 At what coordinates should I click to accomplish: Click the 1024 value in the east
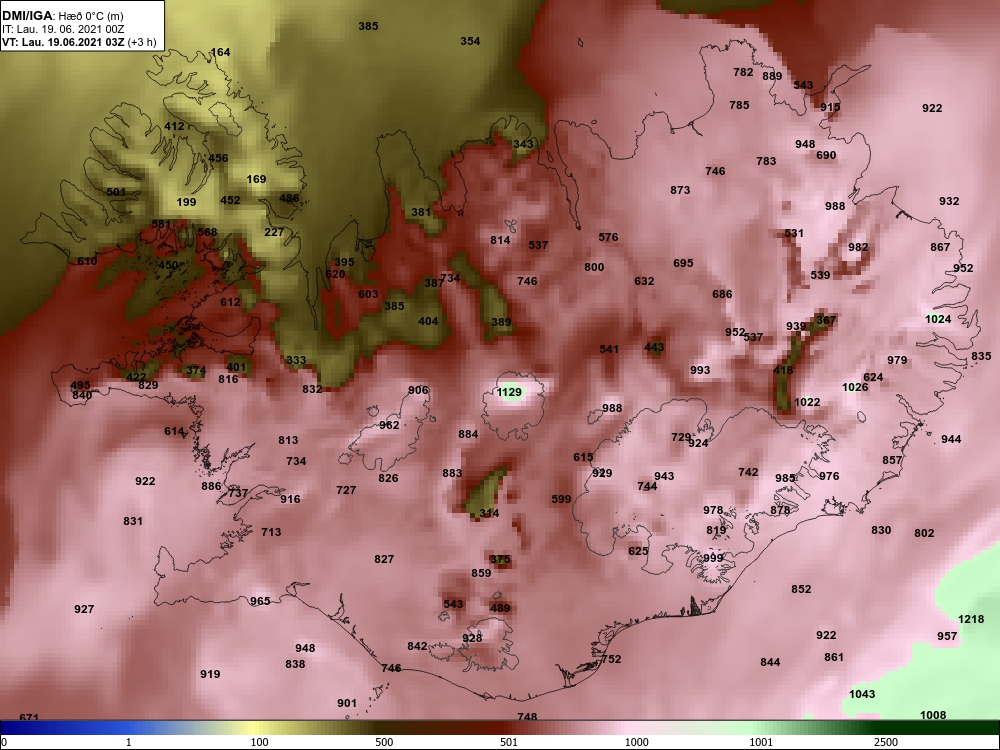point(938,319)
